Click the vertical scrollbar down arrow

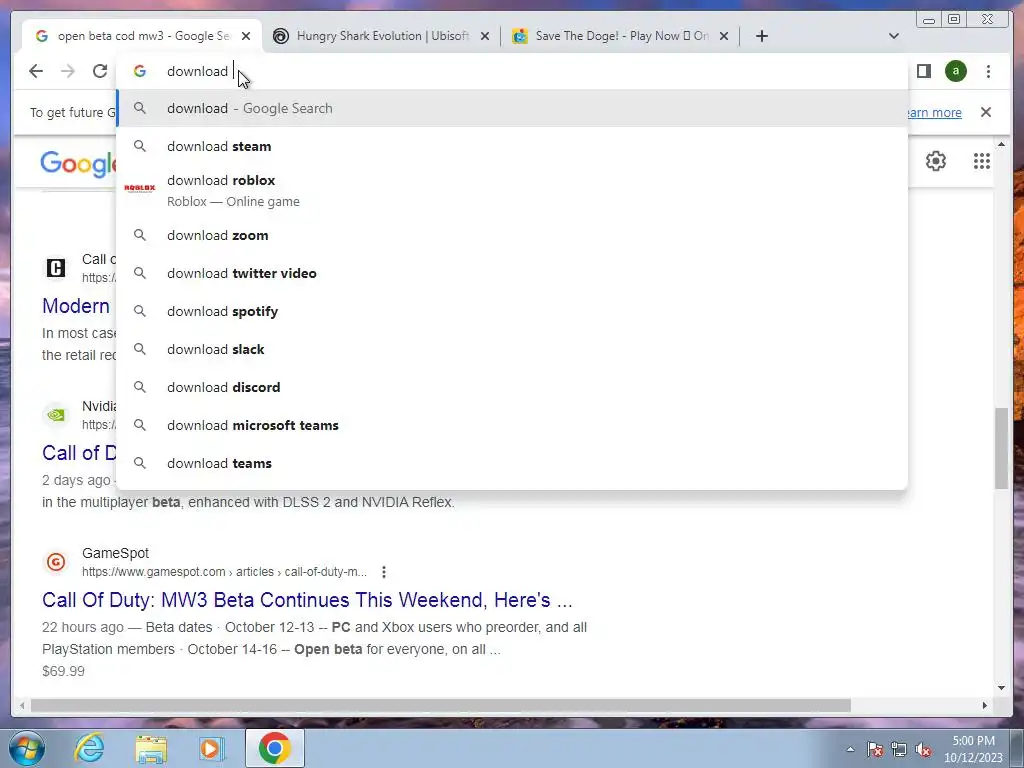click(1001, 687)
